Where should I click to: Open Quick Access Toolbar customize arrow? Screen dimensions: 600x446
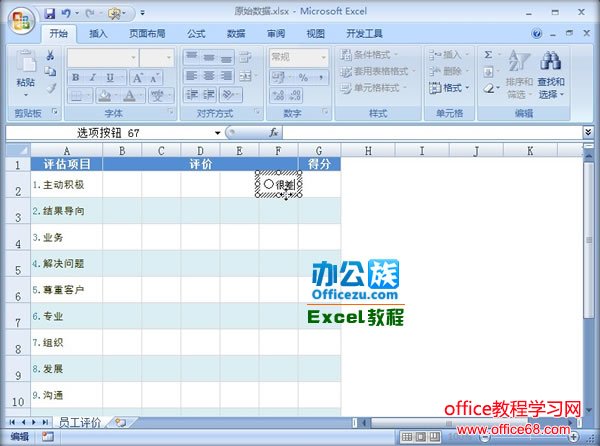pos(142,13)
